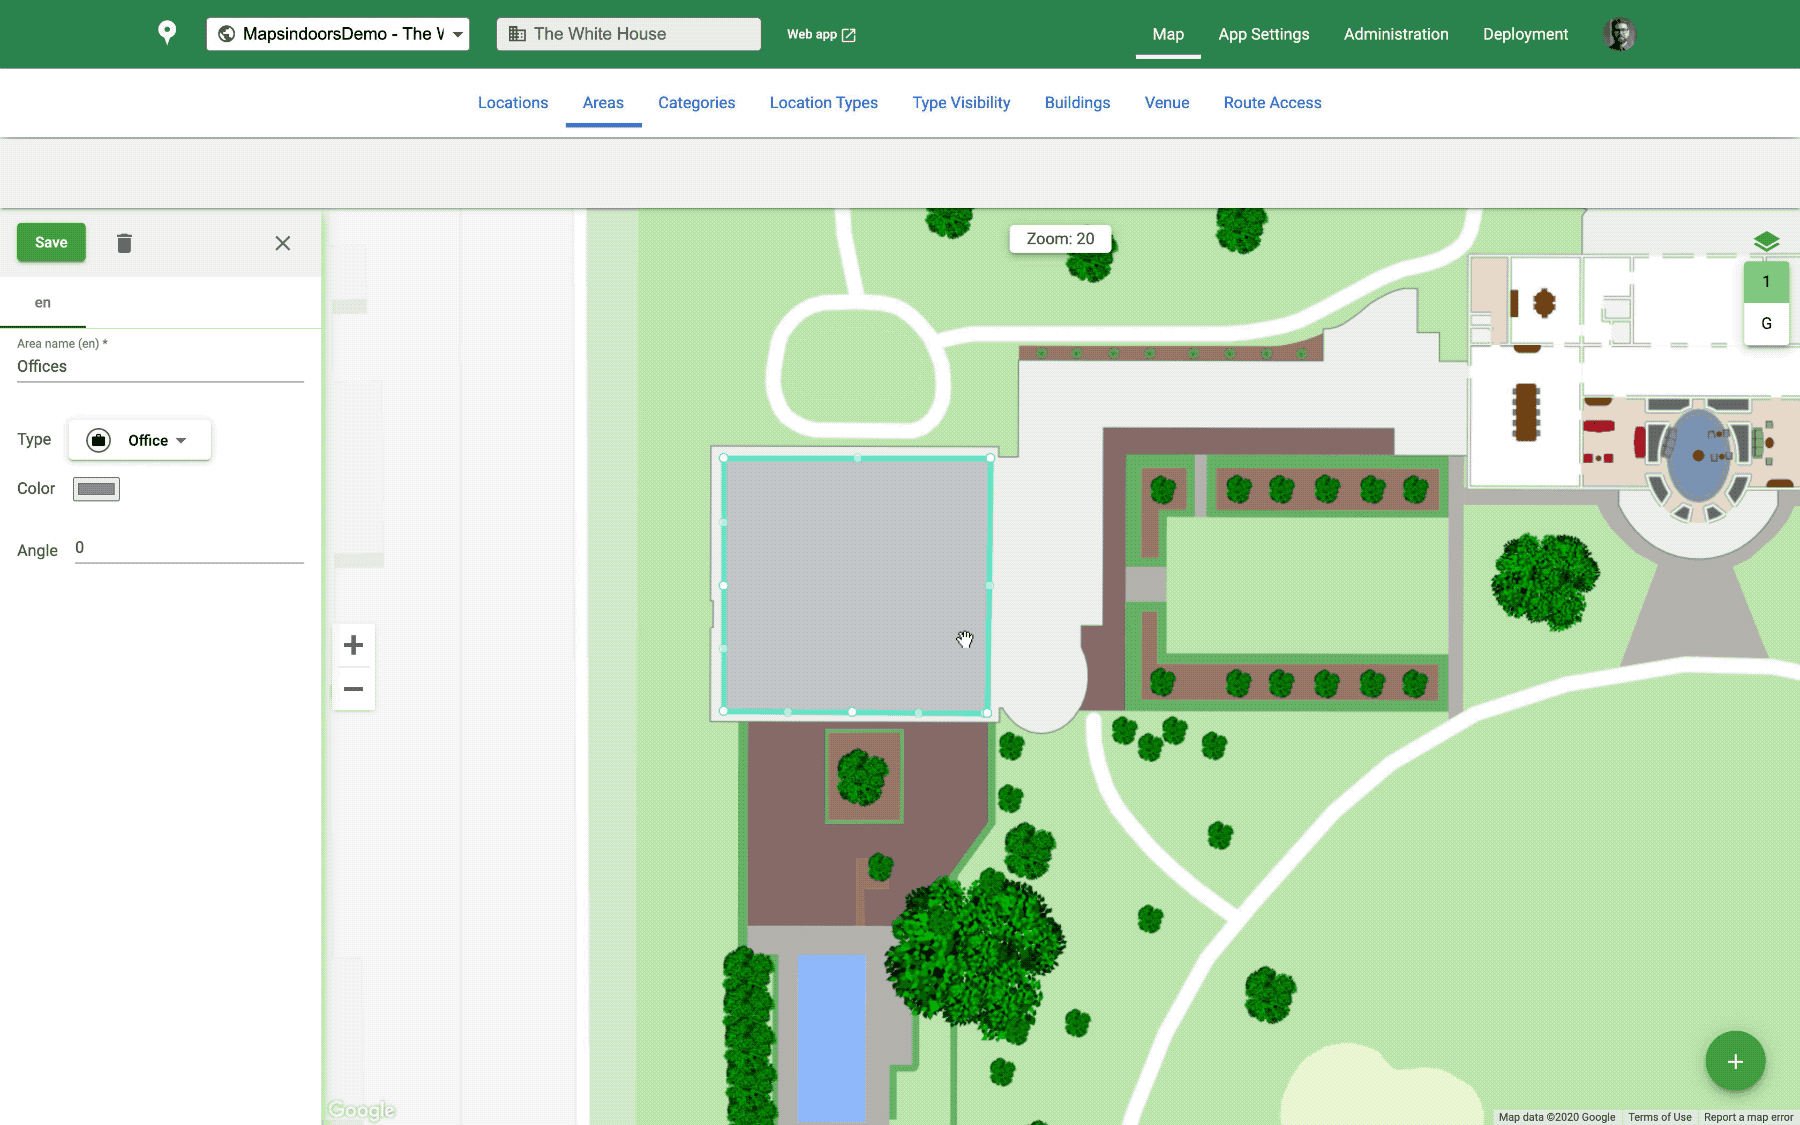This screenshot has width=1800, height=1125.
Task: Open The White House venue selector
Action: coord(628,34)
